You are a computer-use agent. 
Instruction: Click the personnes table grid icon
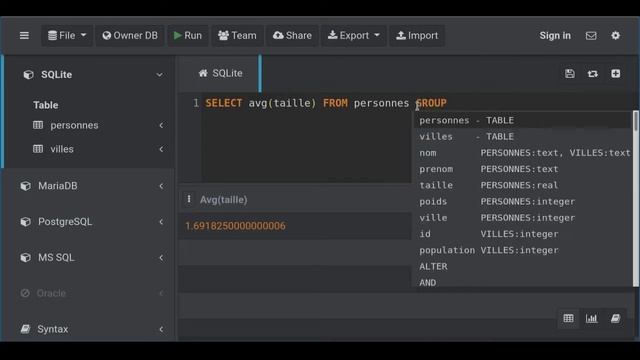38,125
